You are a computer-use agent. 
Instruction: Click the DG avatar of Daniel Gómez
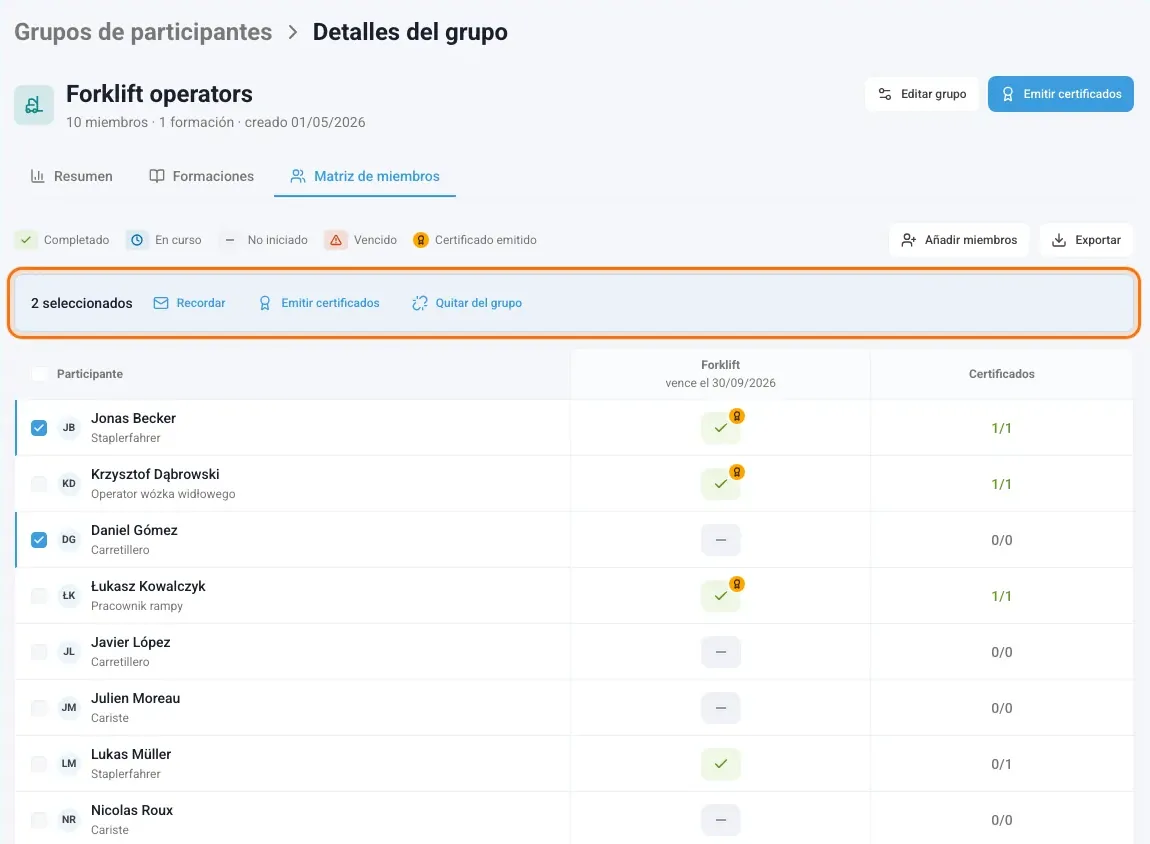(69, 540)
